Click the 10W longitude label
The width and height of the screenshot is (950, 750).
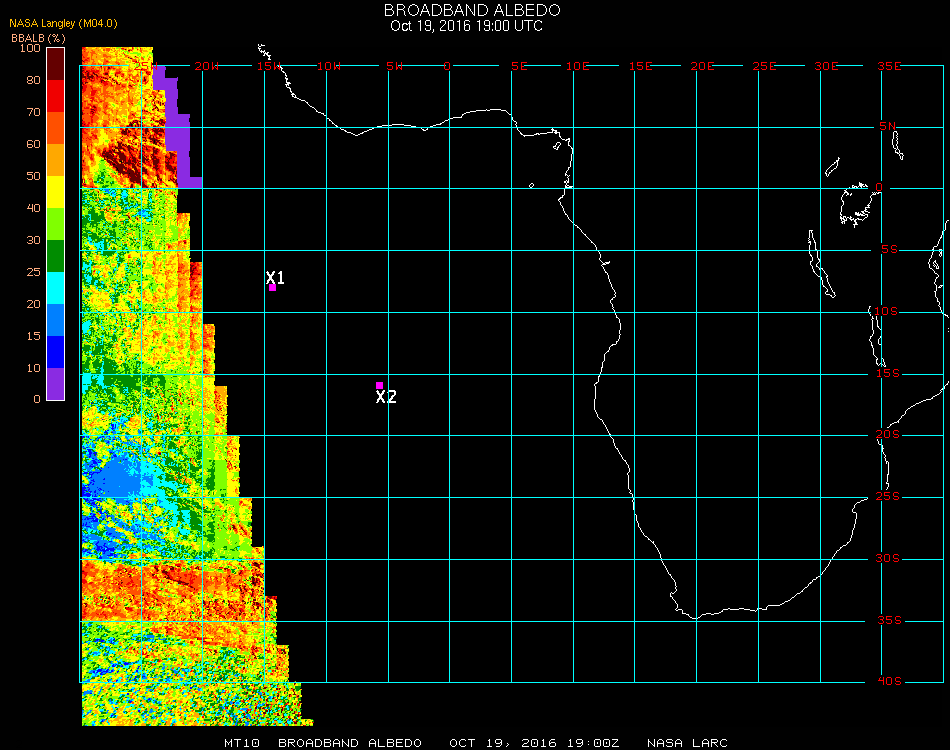coord(329,66)
